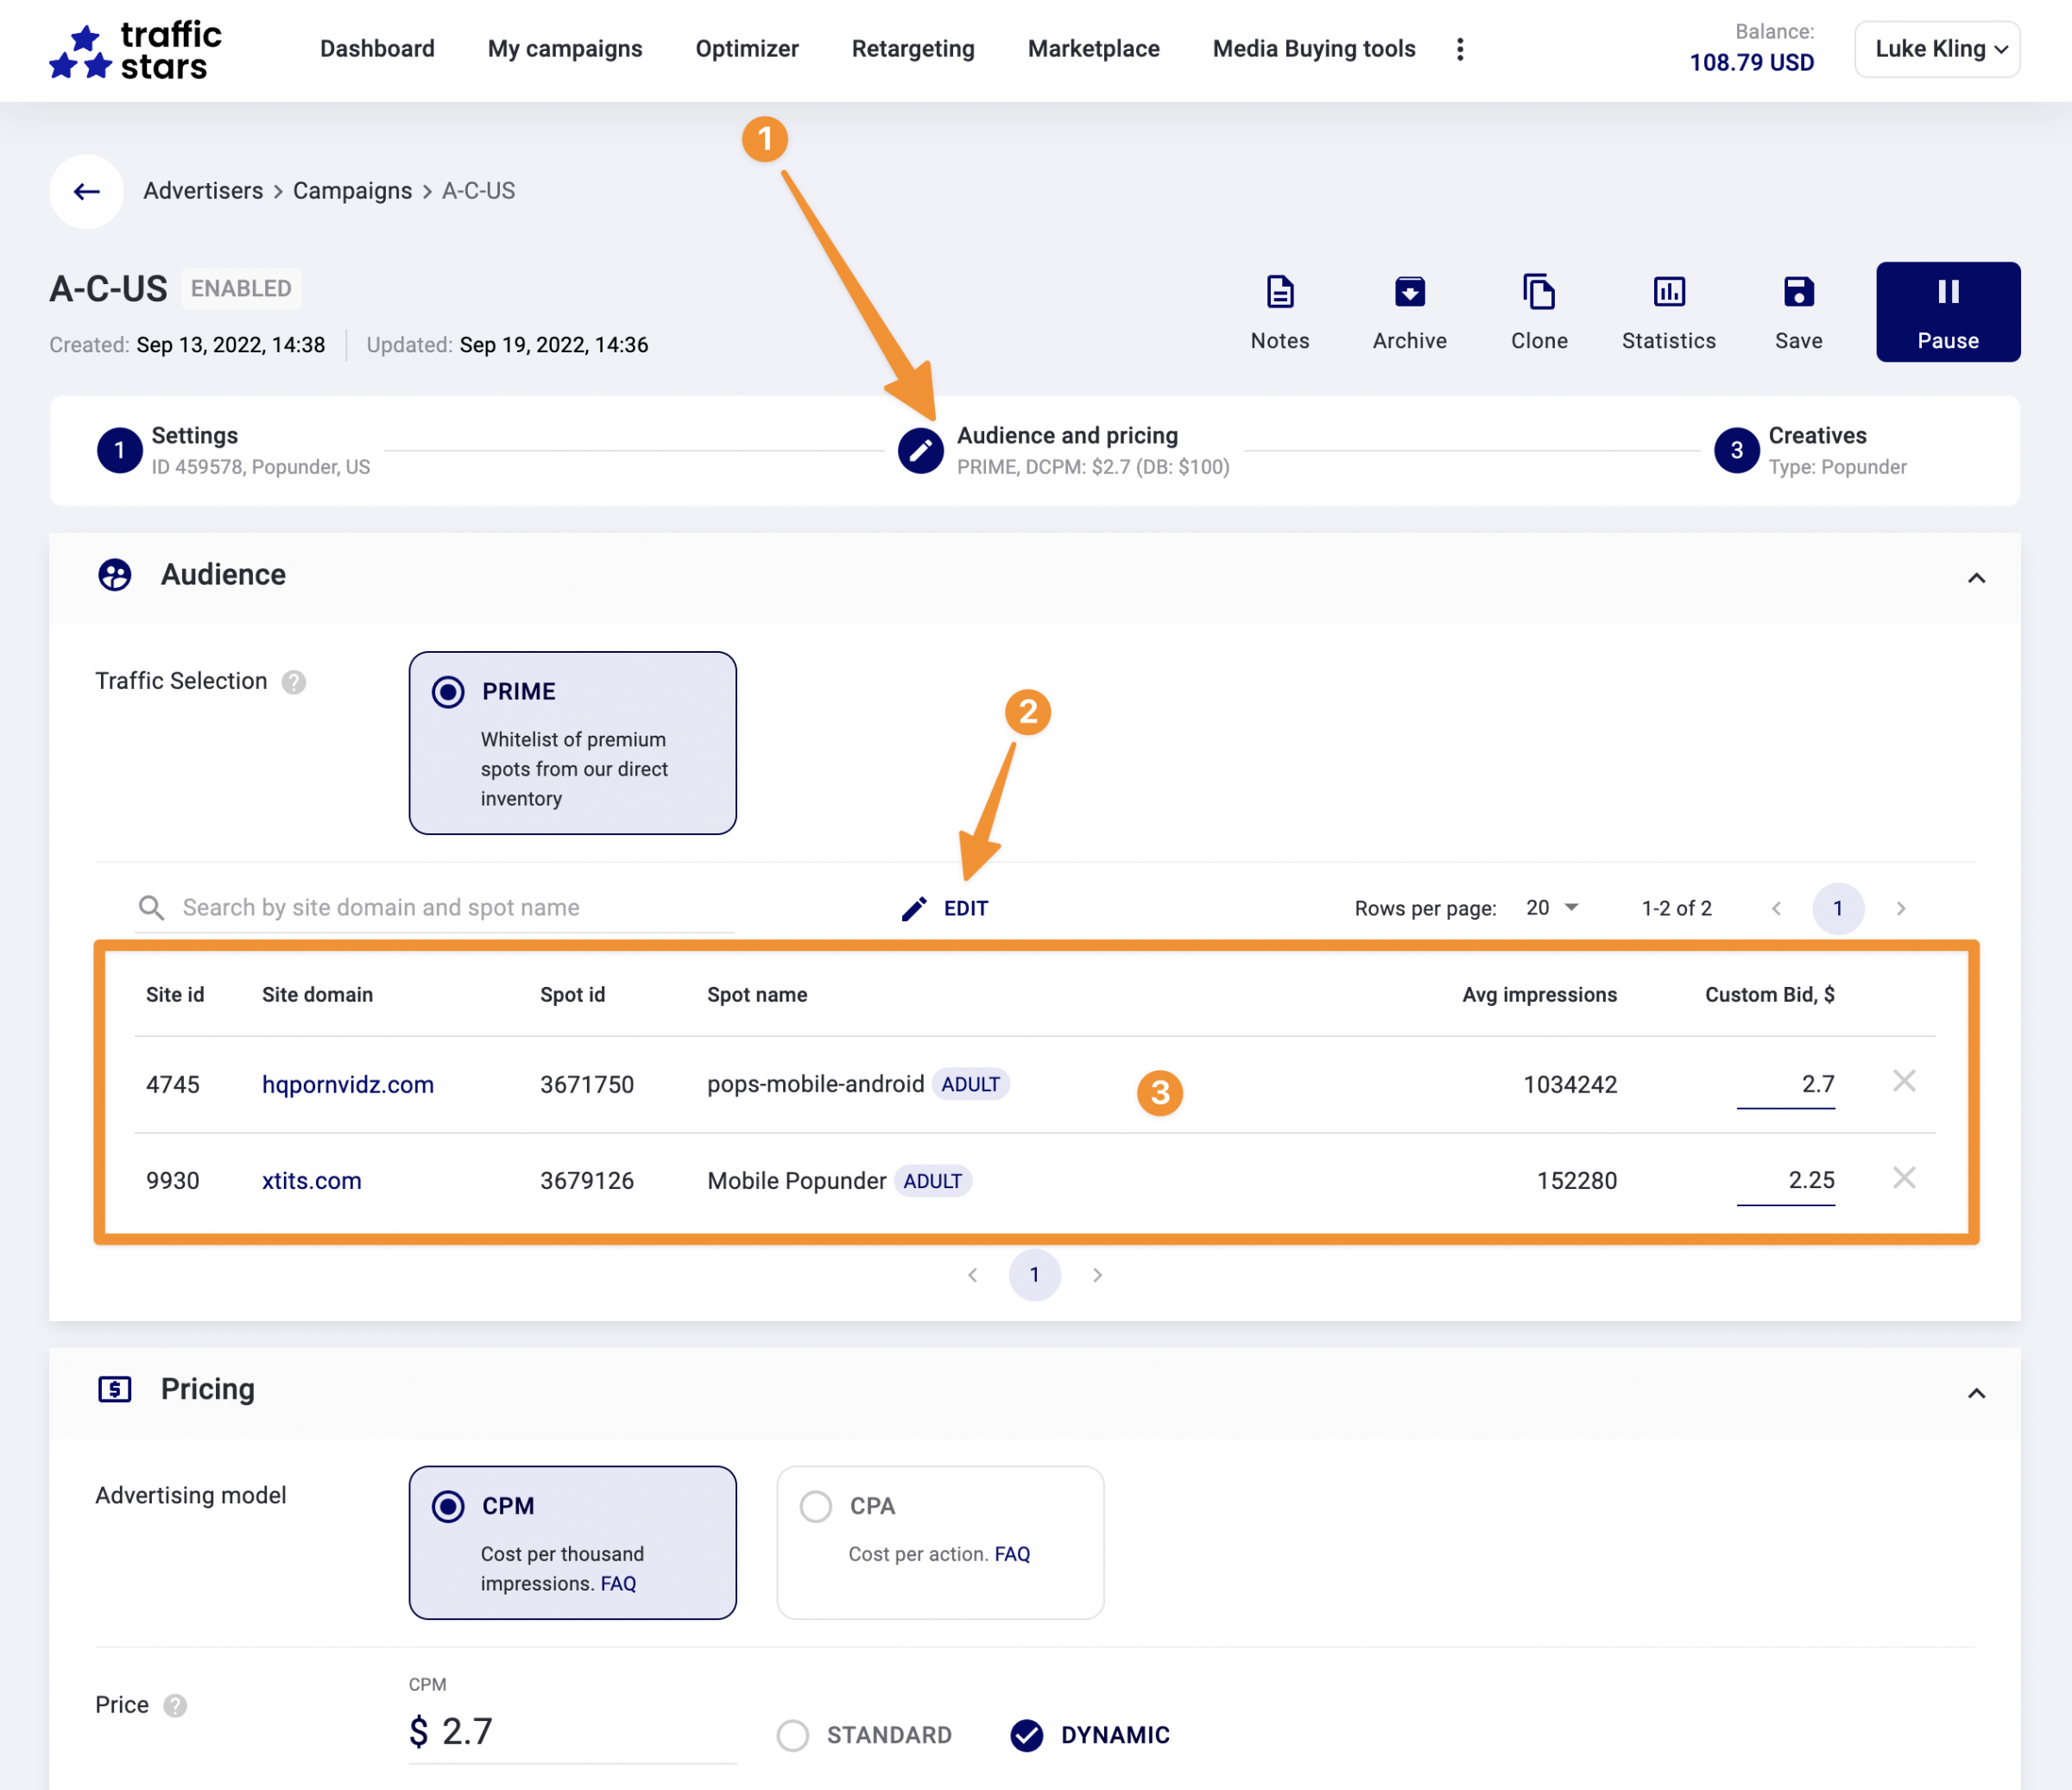Click balance 108.79 USD
Viewport: 2072px width, 1790px height.
[x=1751, y=63]
